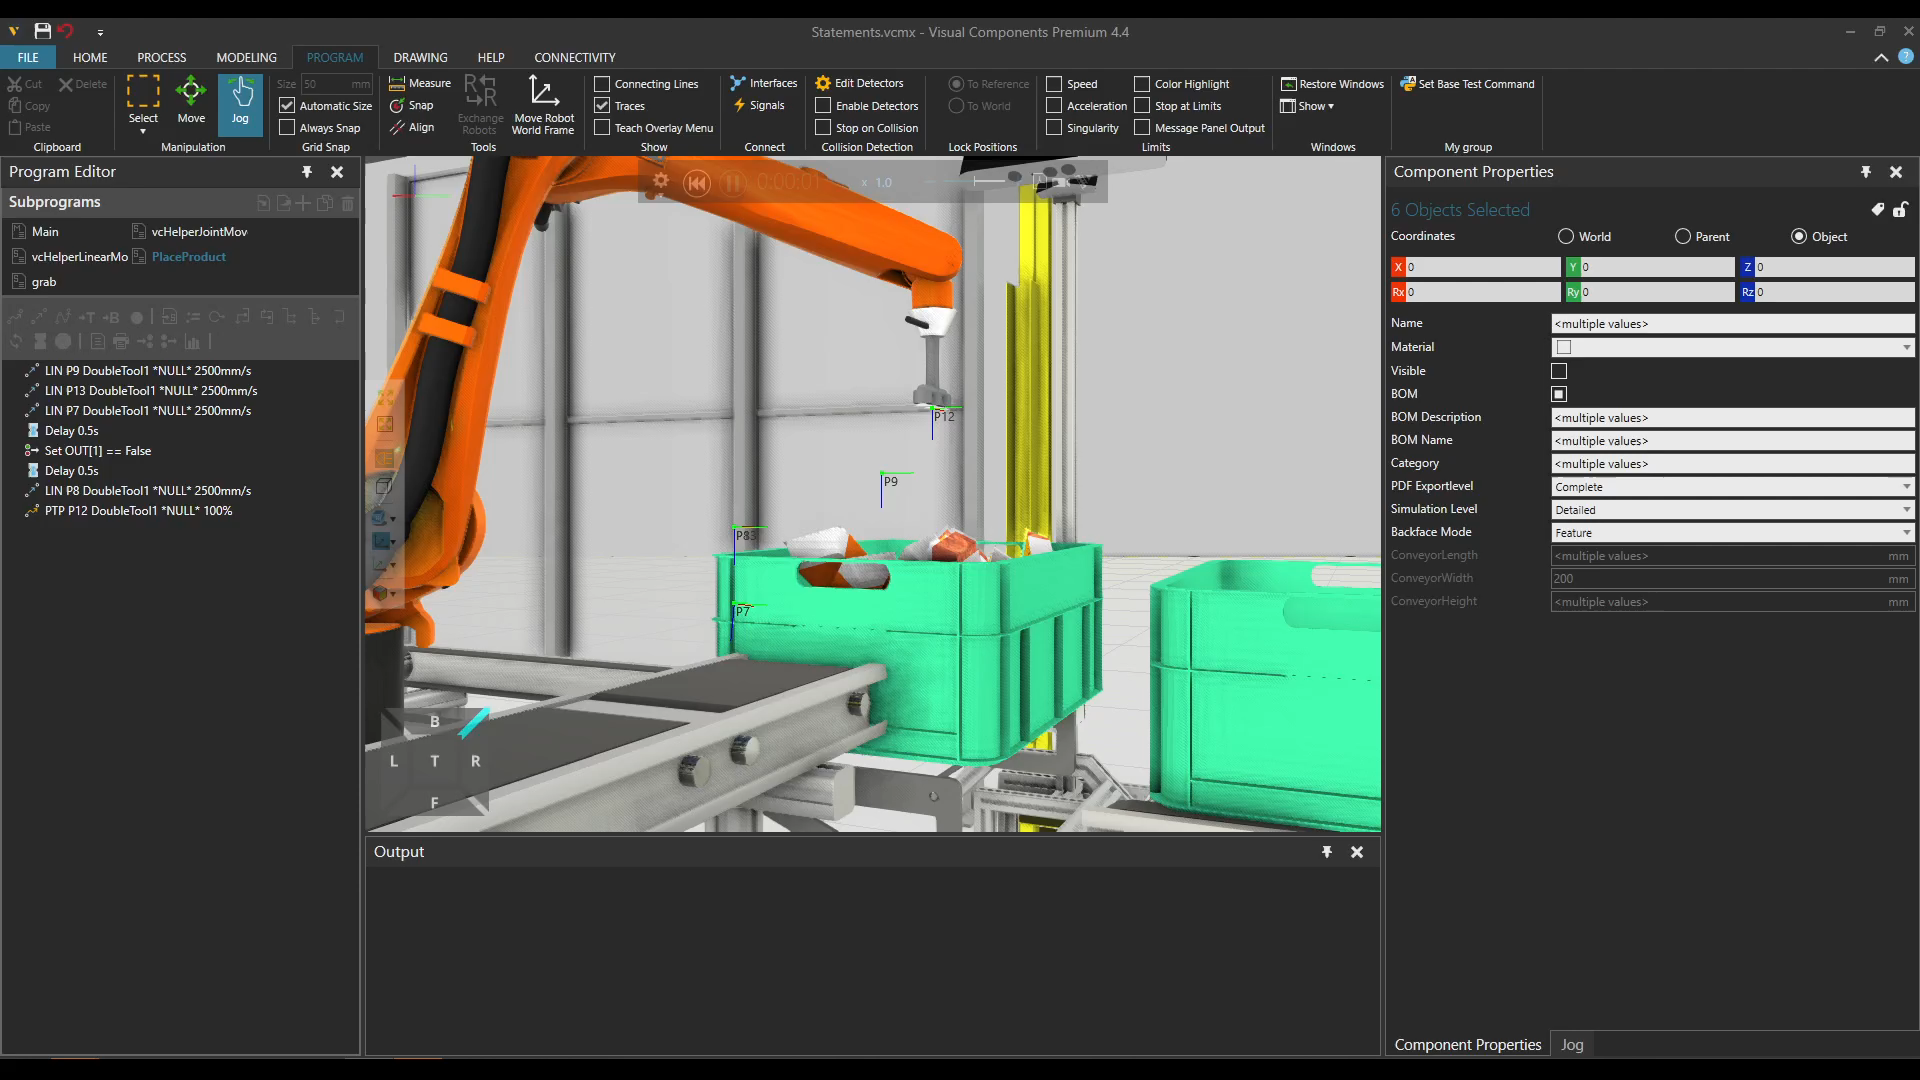This screenshot has width=1920, height=1080.
Task: Click Restore Windows button
Action: (1332, 84)
